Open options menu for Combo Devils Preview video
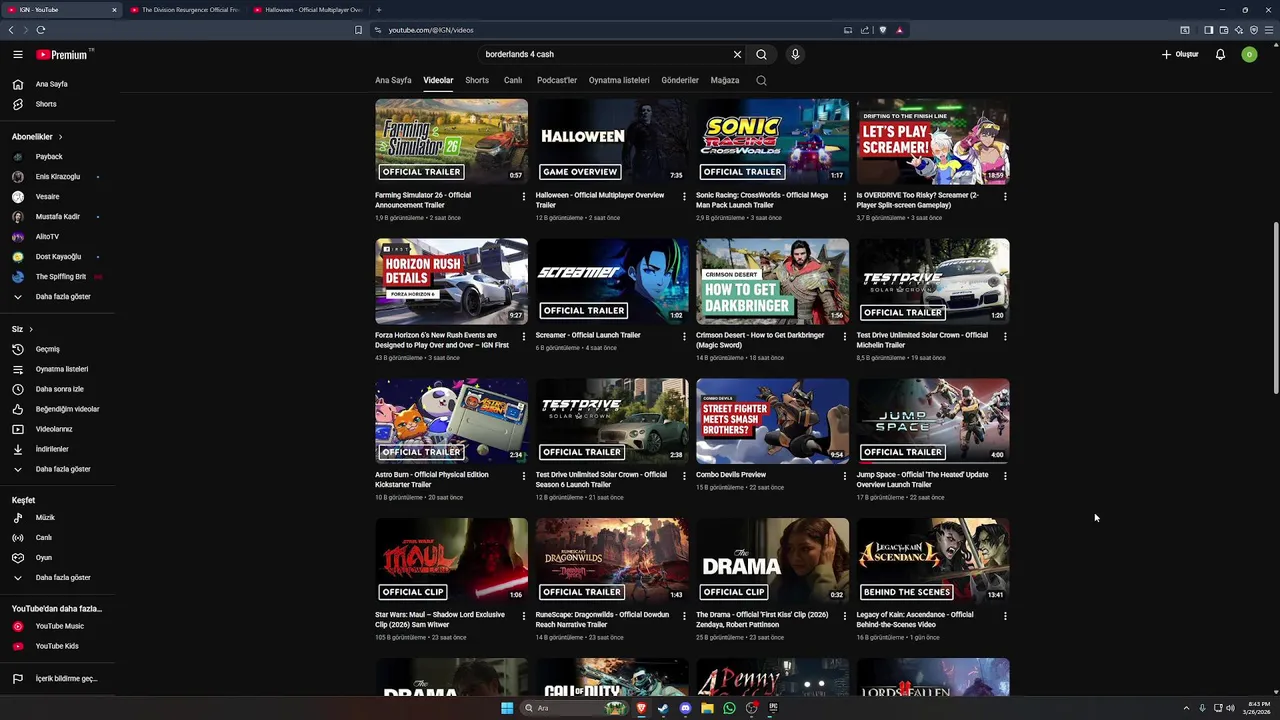Viewport: 1280px width, 720px height. tap(844, 476)
